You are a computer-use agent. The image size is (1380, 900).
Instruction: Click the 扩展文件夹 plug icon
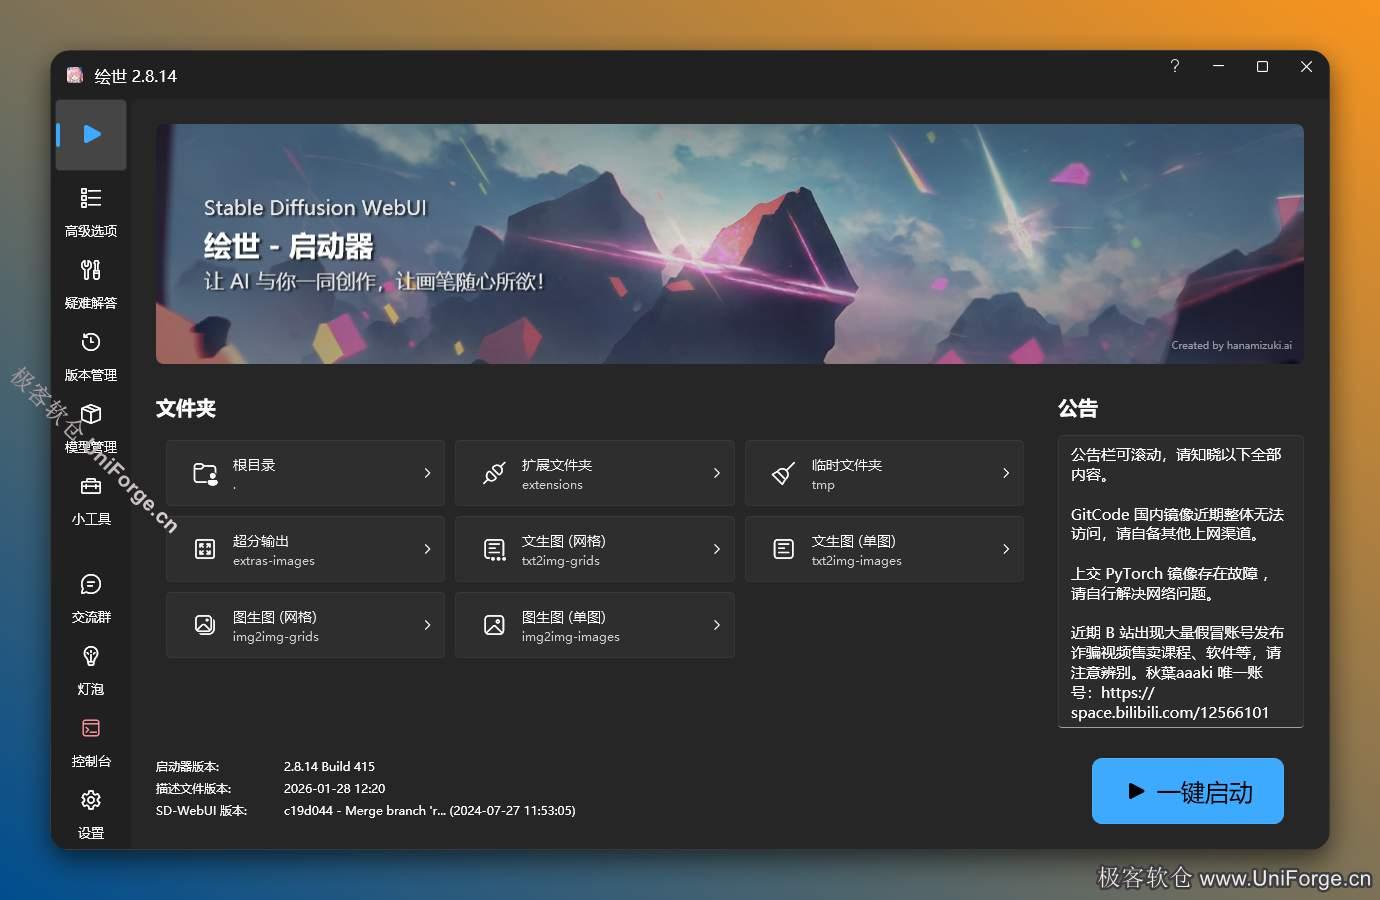click(x=494, y=473)
